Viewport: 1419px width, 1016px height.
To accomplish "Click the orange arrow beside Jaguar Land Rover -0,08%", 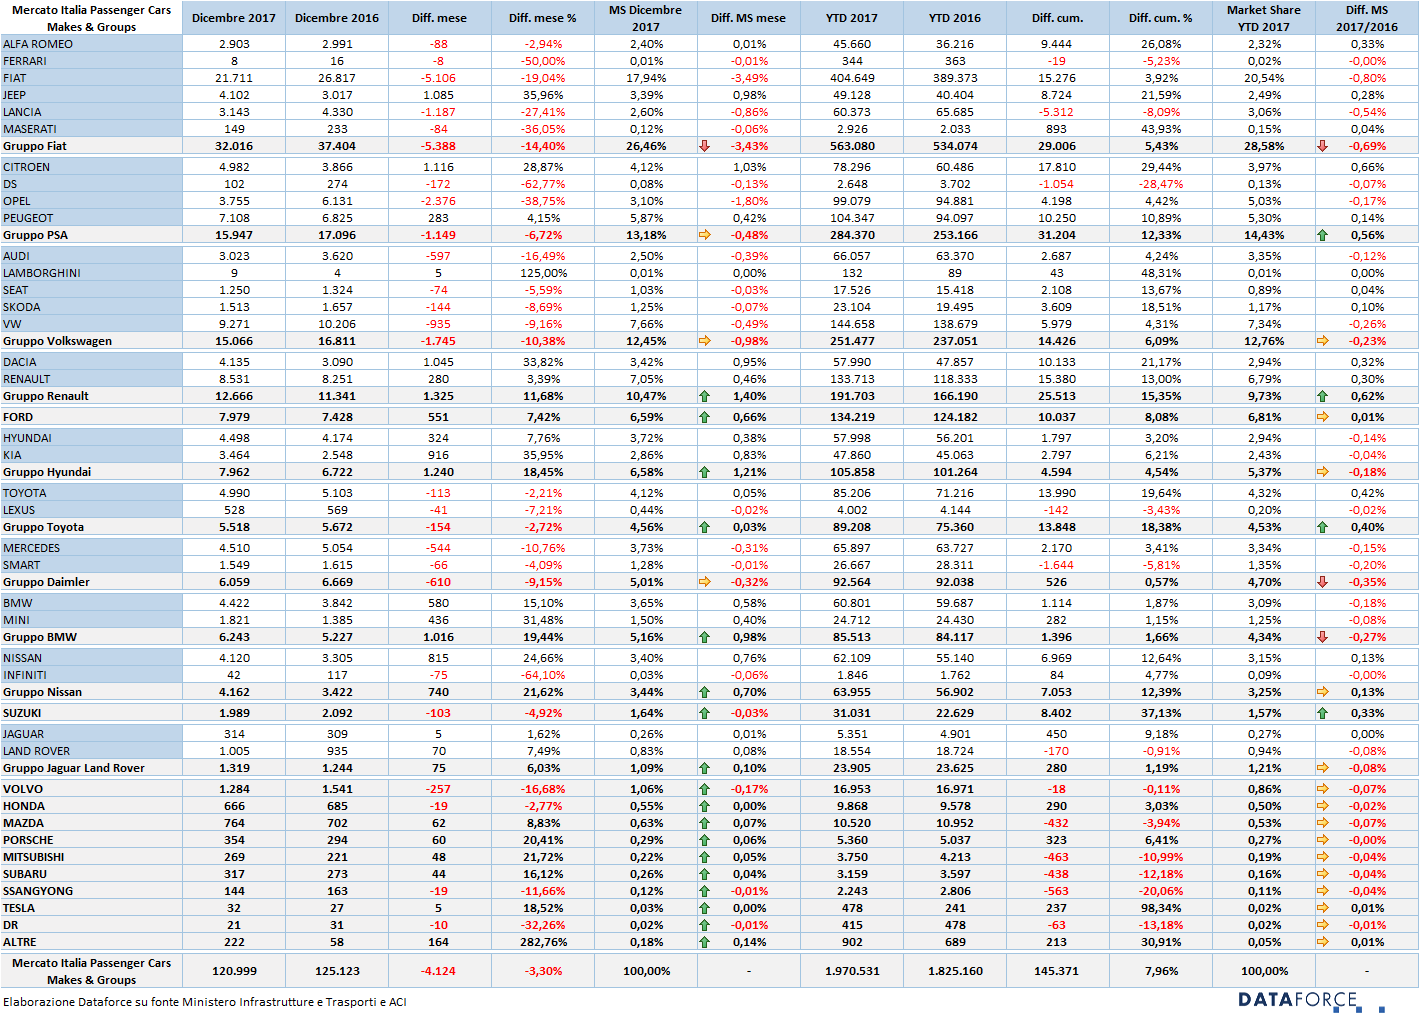I will (x=1322, y=768).
